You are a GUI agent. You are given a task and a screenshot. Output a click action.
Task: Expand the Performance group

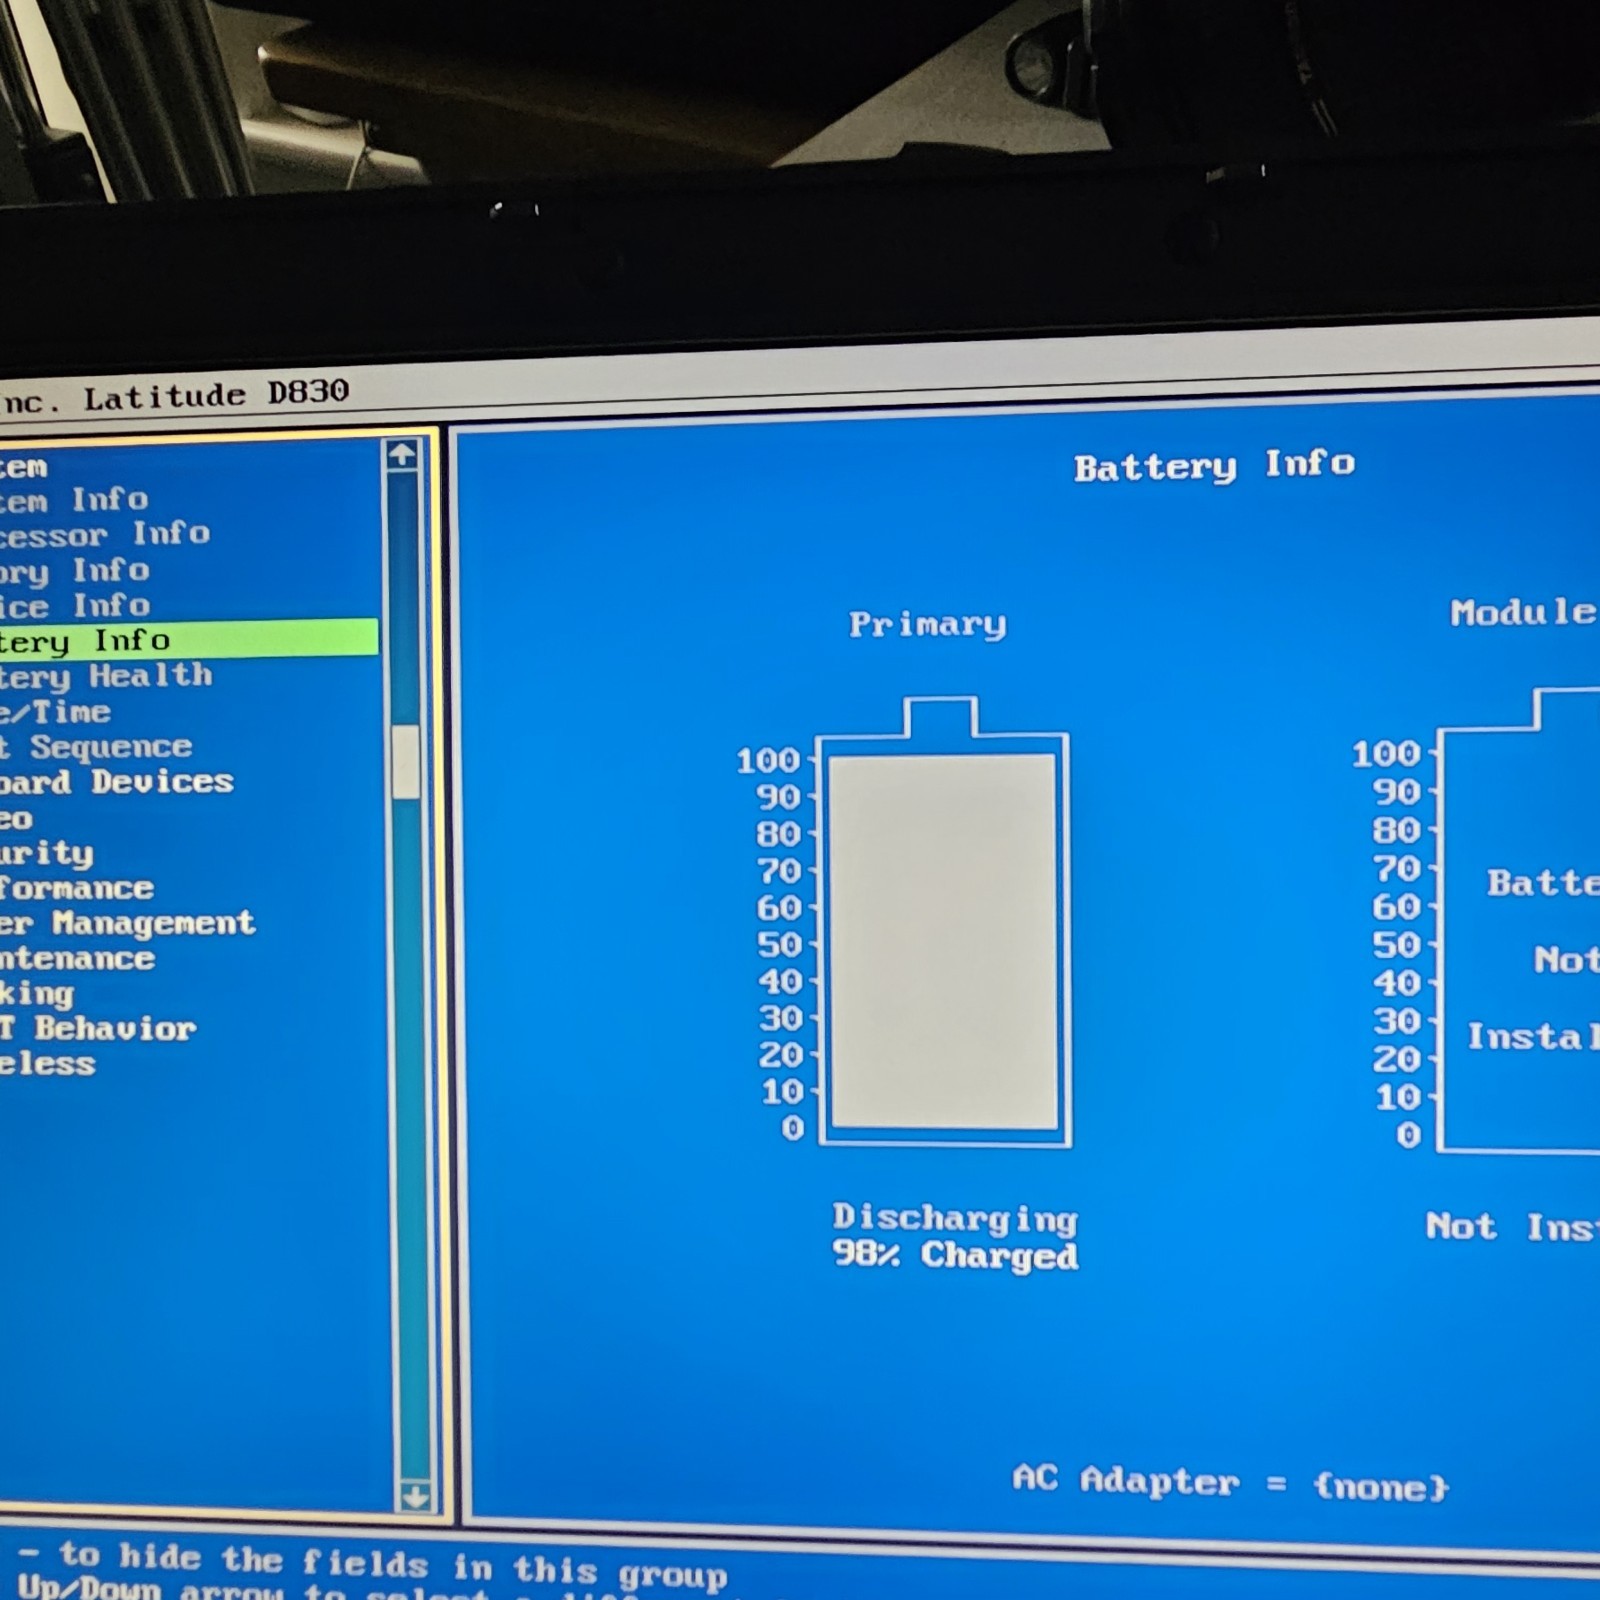point(77,888)
